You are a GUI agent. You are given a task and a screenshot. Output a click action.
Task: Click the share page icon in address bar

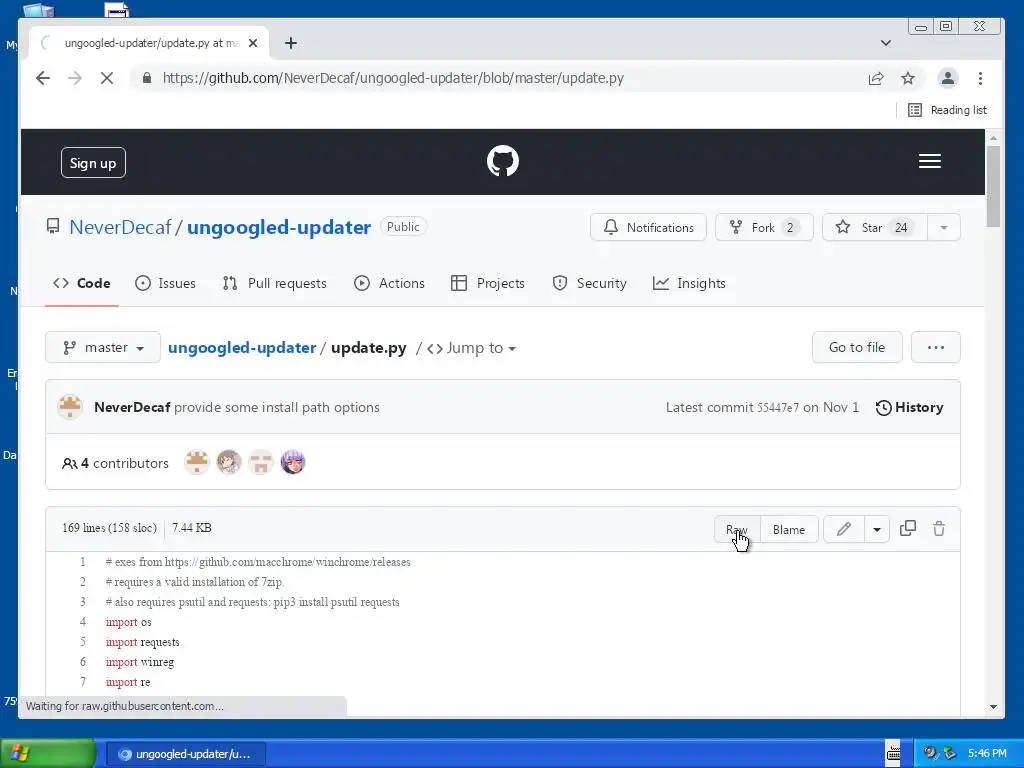pyautogui.click(x=876, y=78)
